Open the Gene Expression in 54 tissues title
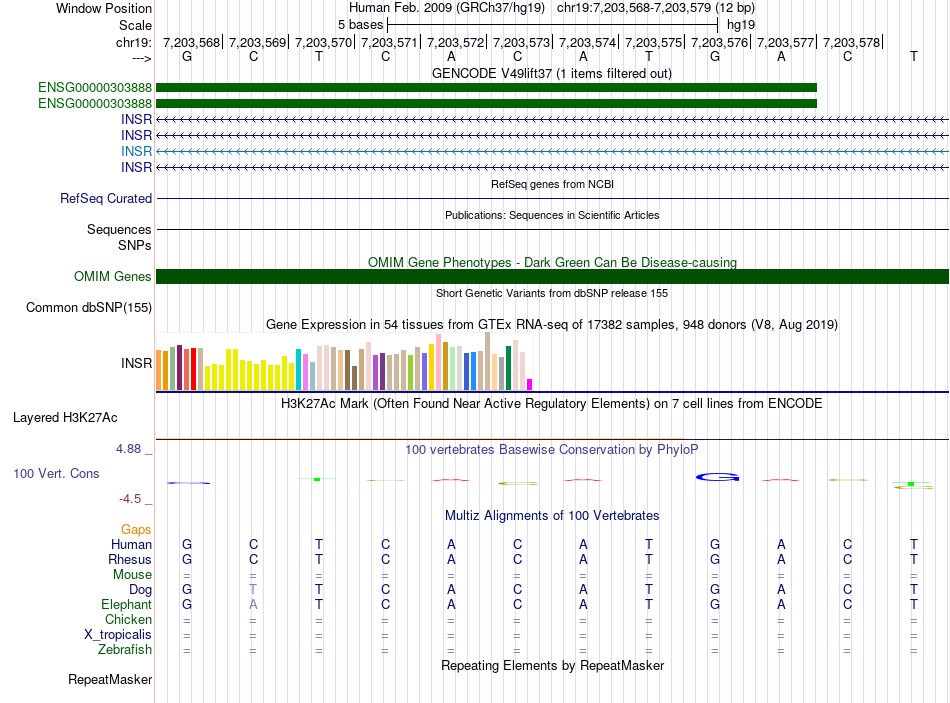The height and width of the screenshot is (703, 950). click(552, 324)
